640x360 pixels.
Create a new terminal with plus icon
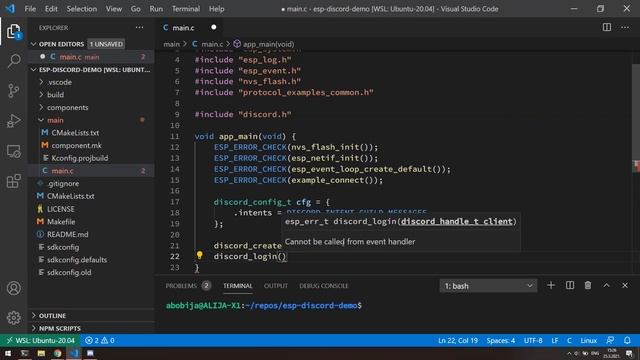(551, 285)
